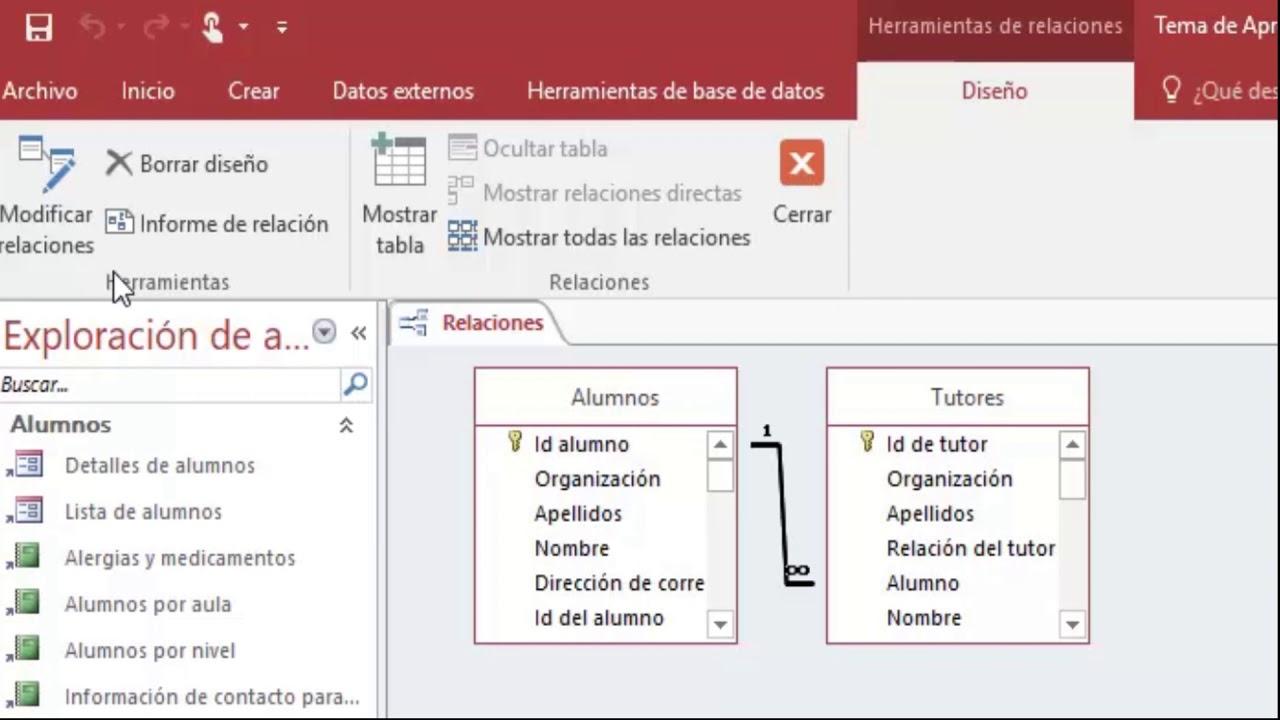The image size is (1280, 720).
Task: Click the Mostrar relaciones directas icon
Action: pyautogui.click(x=461, y=192)
